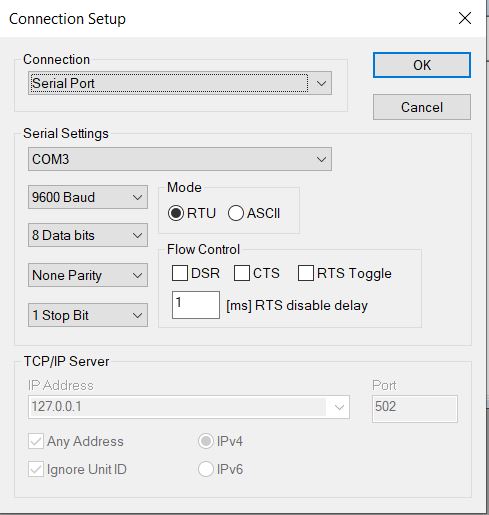Screen dimensions: 489x515
Task: Close the Connection Setup dialog
Action: pyautogui.click(x=465, y=18)
